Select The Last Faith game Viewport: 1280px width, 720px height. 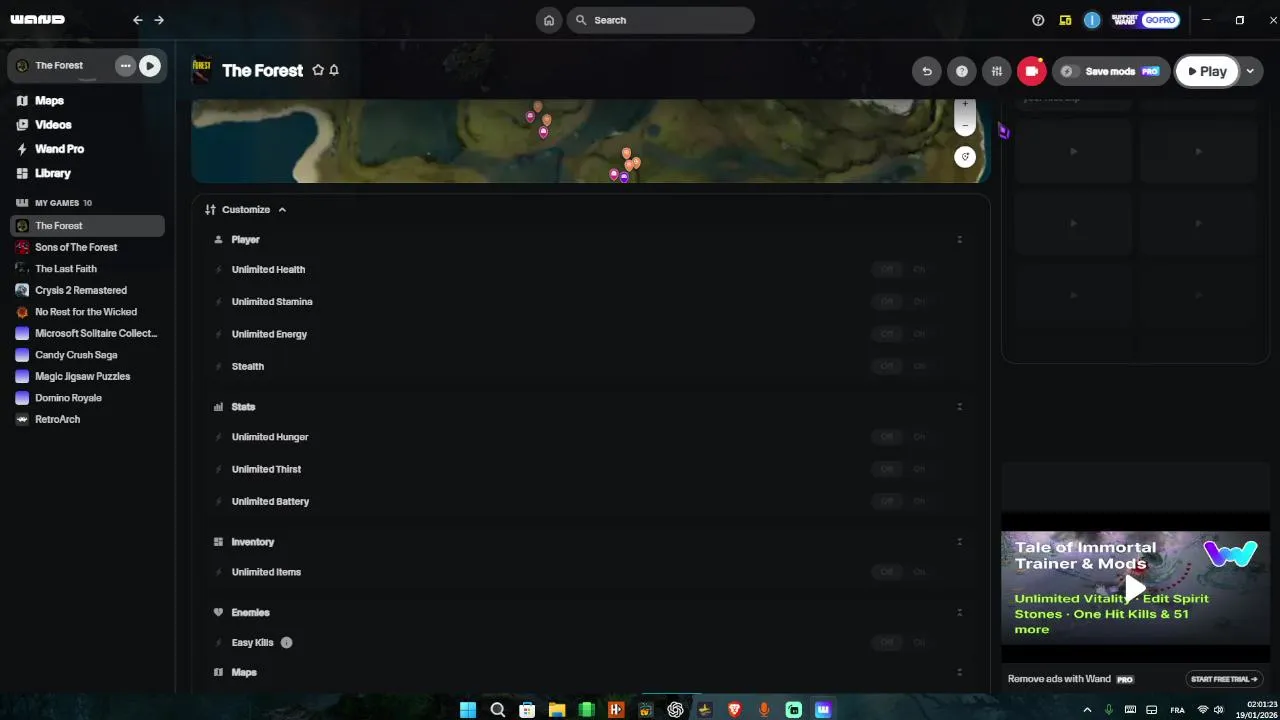pos(87,269)
